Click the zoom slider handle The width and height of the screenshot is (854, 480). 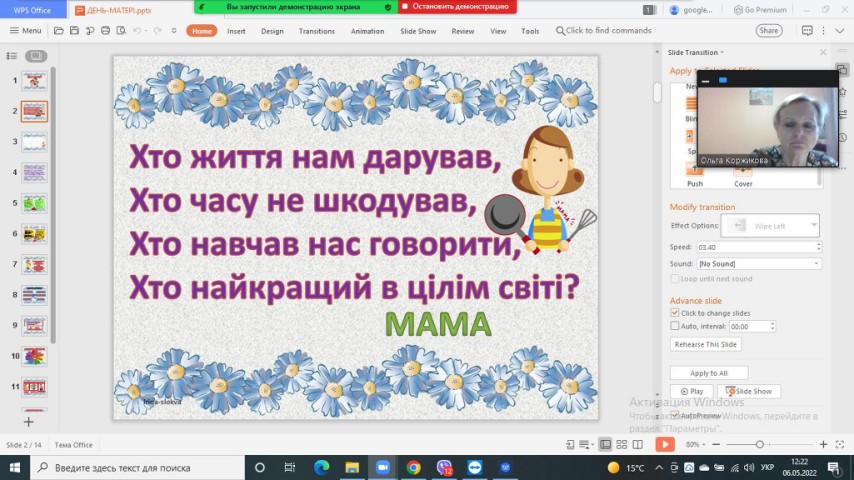(760, 444)
